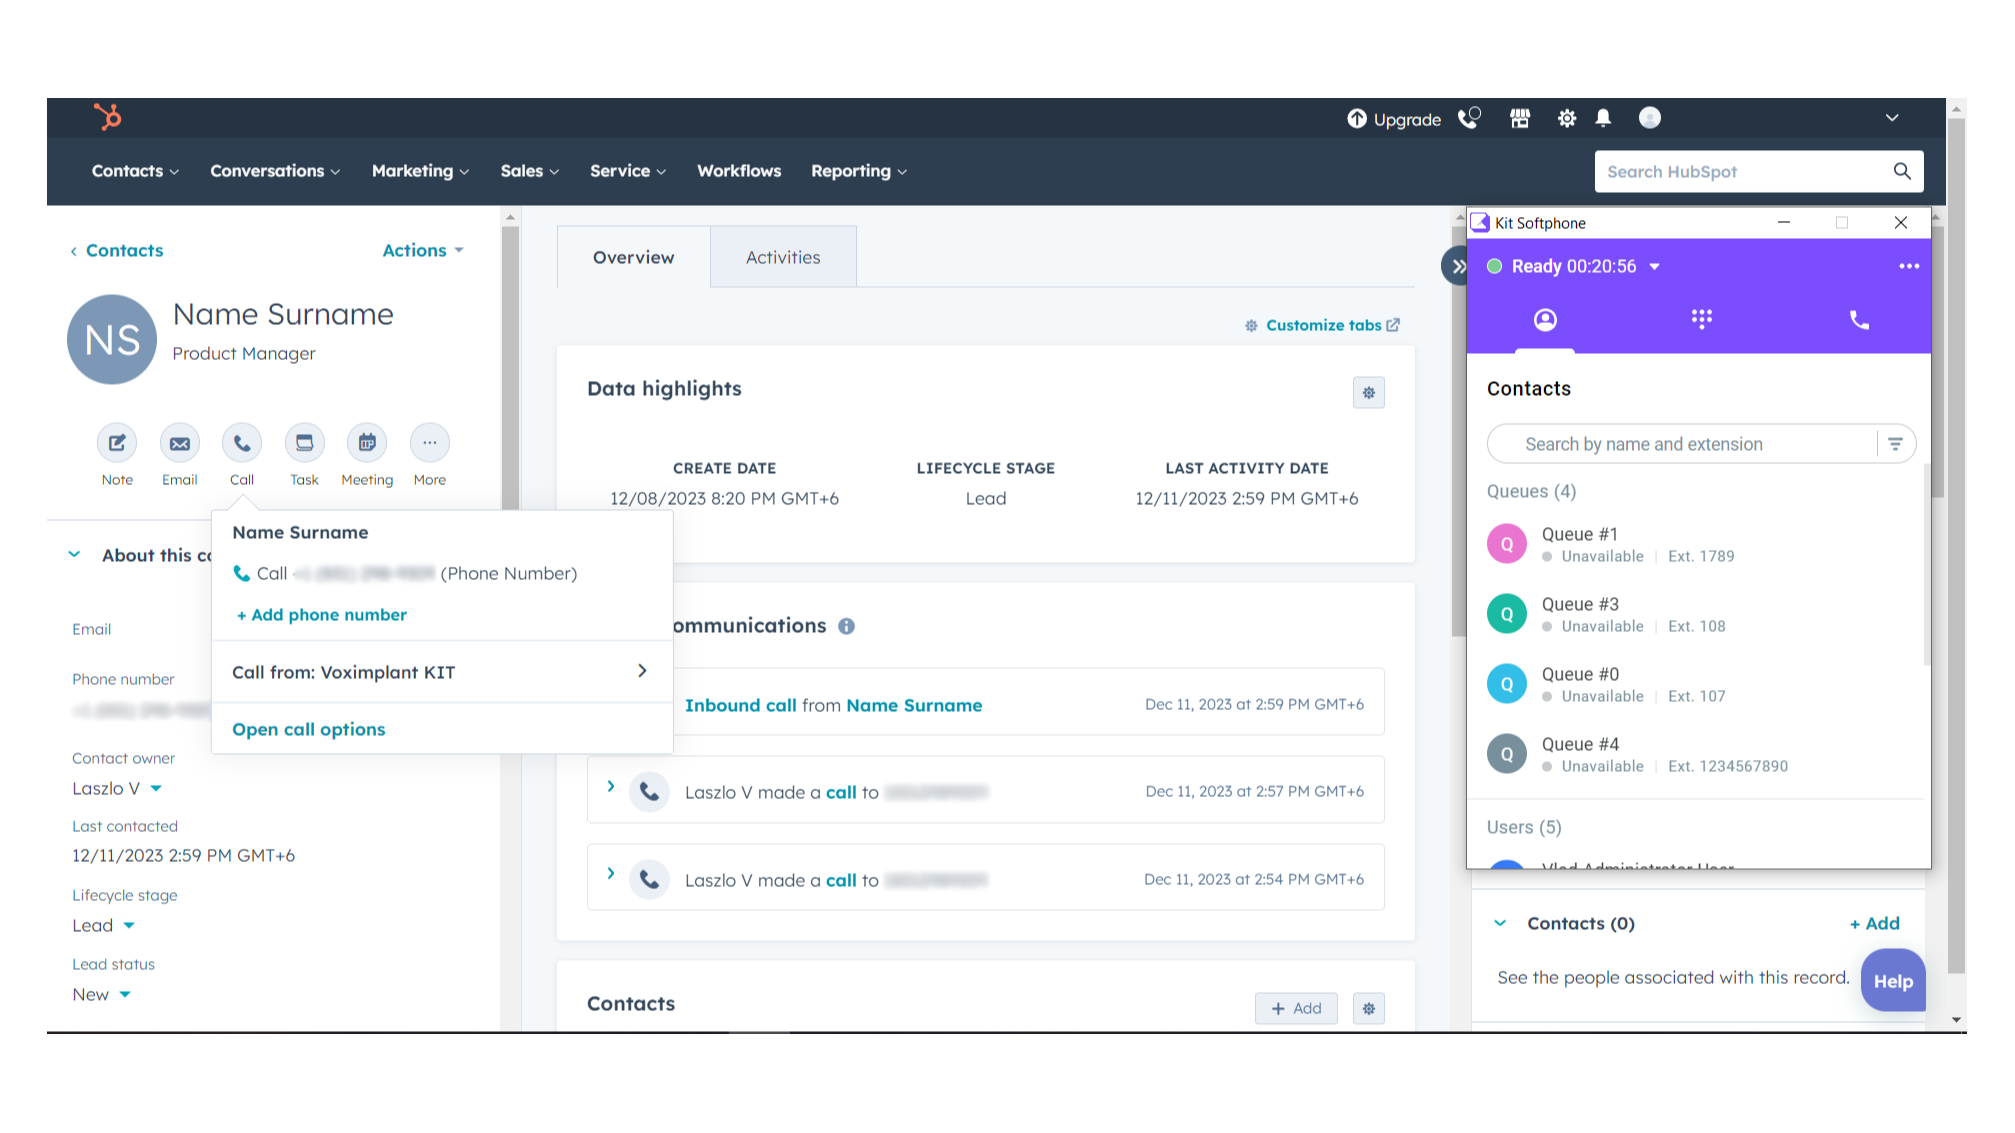Expand the Lead status New dropdown
The width and height of the screenshot is (2015, 1133).
point(125,995)
